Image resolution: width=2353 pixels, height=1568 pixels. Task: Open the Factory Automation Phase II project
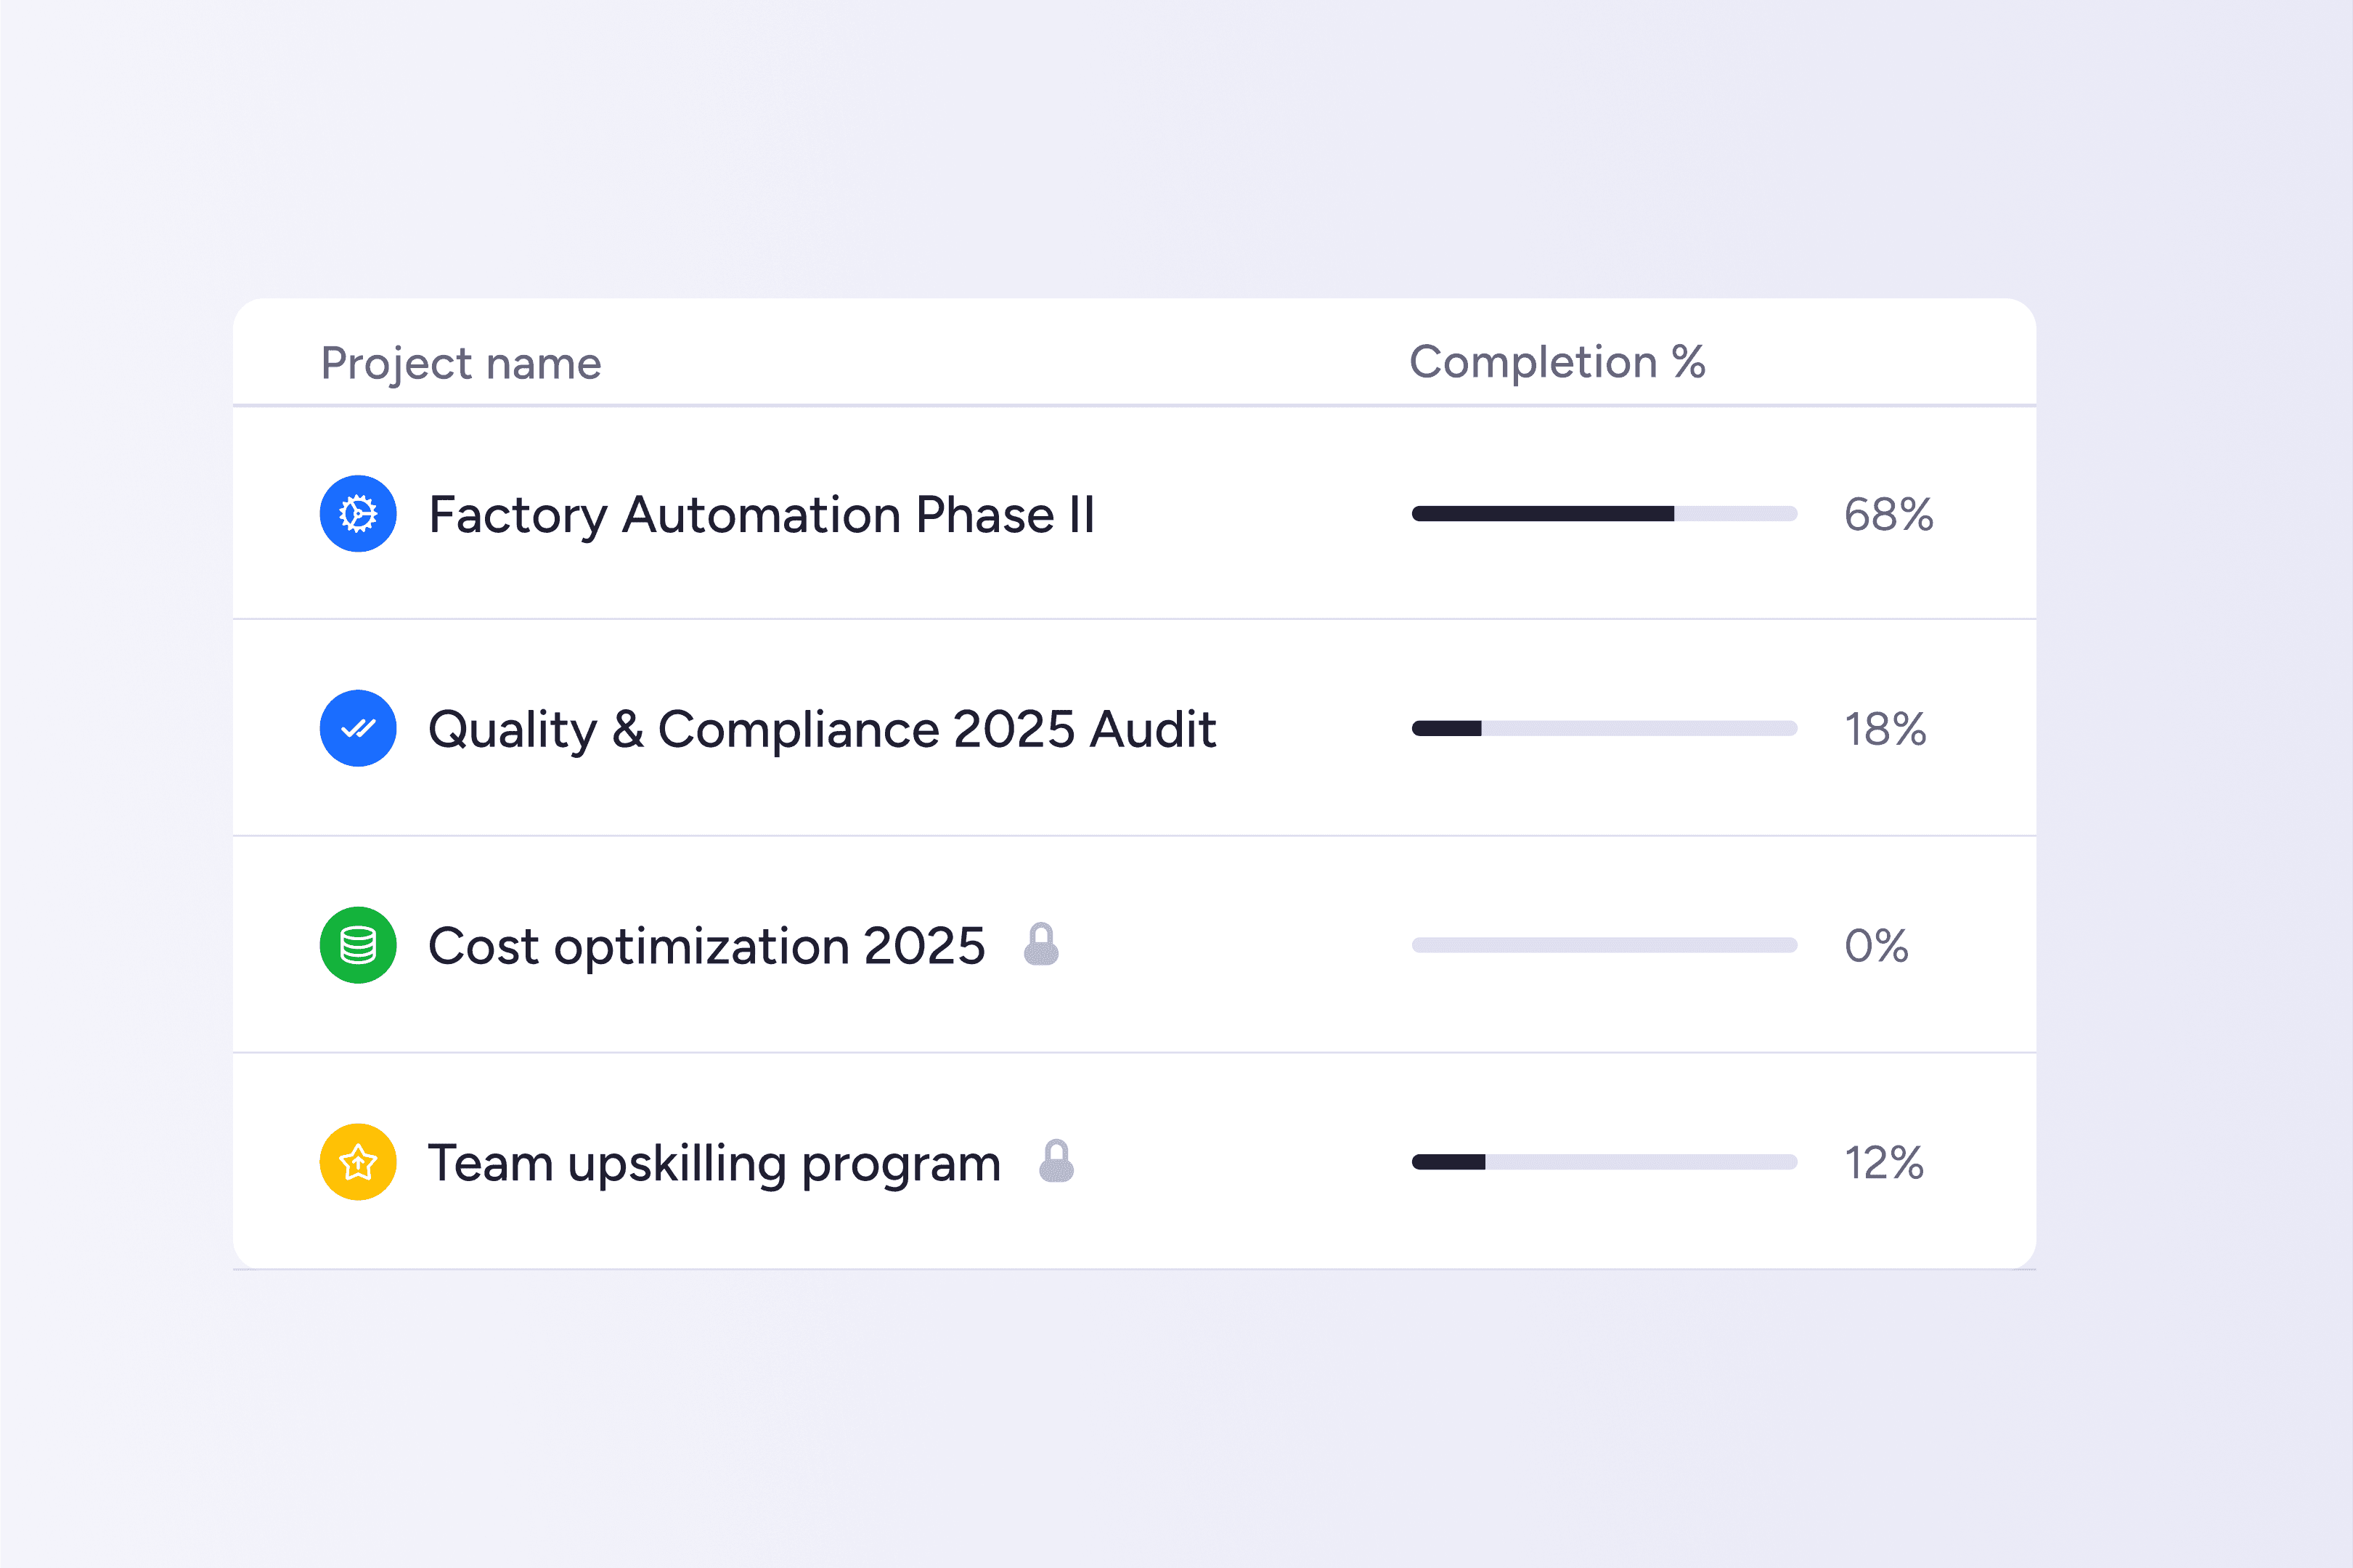pos(761,515)
